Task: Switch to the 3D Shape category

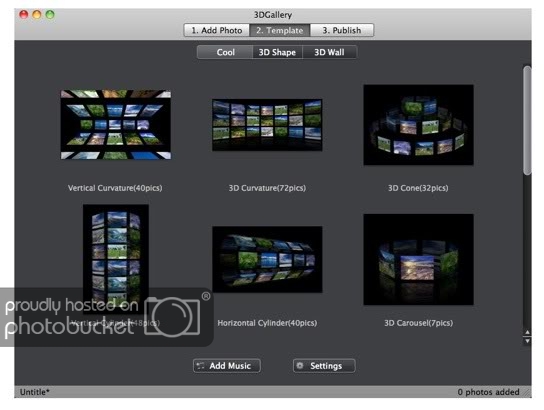Action: point(277,52)
